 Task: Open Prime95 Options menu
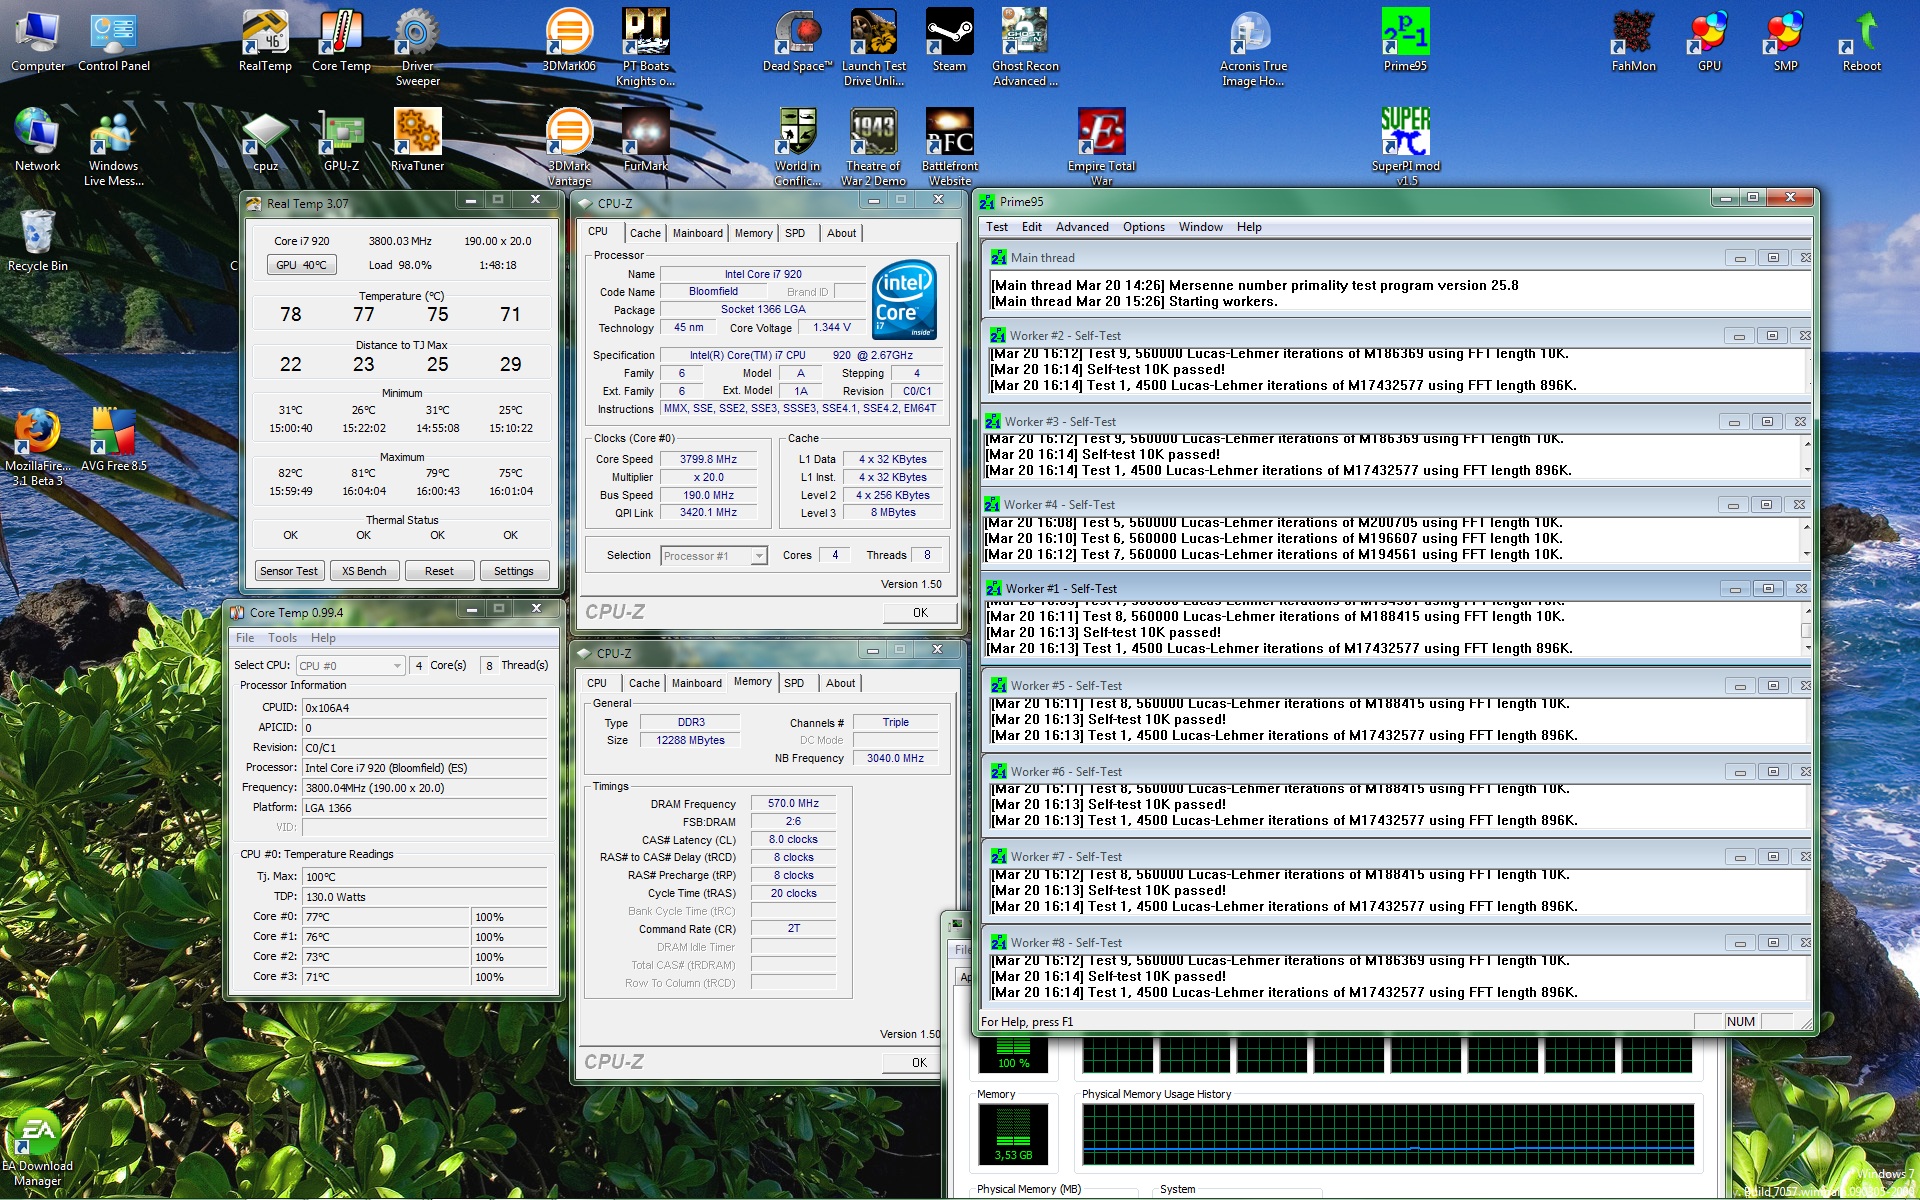[1143, 227]
